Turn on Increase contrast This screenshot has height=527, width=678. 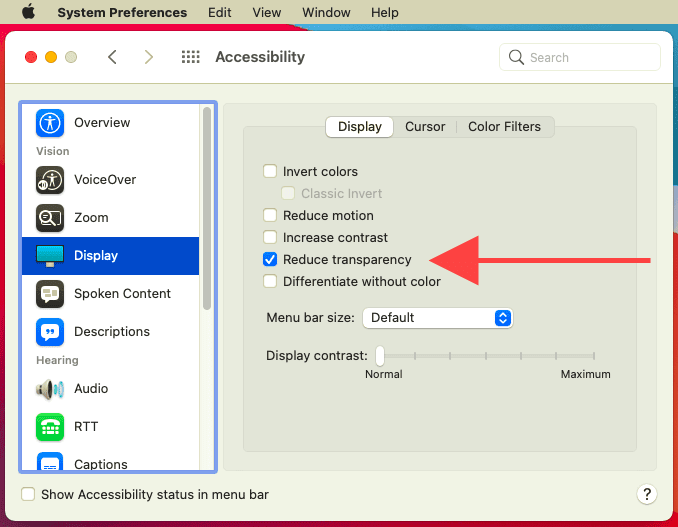point(270,237)
